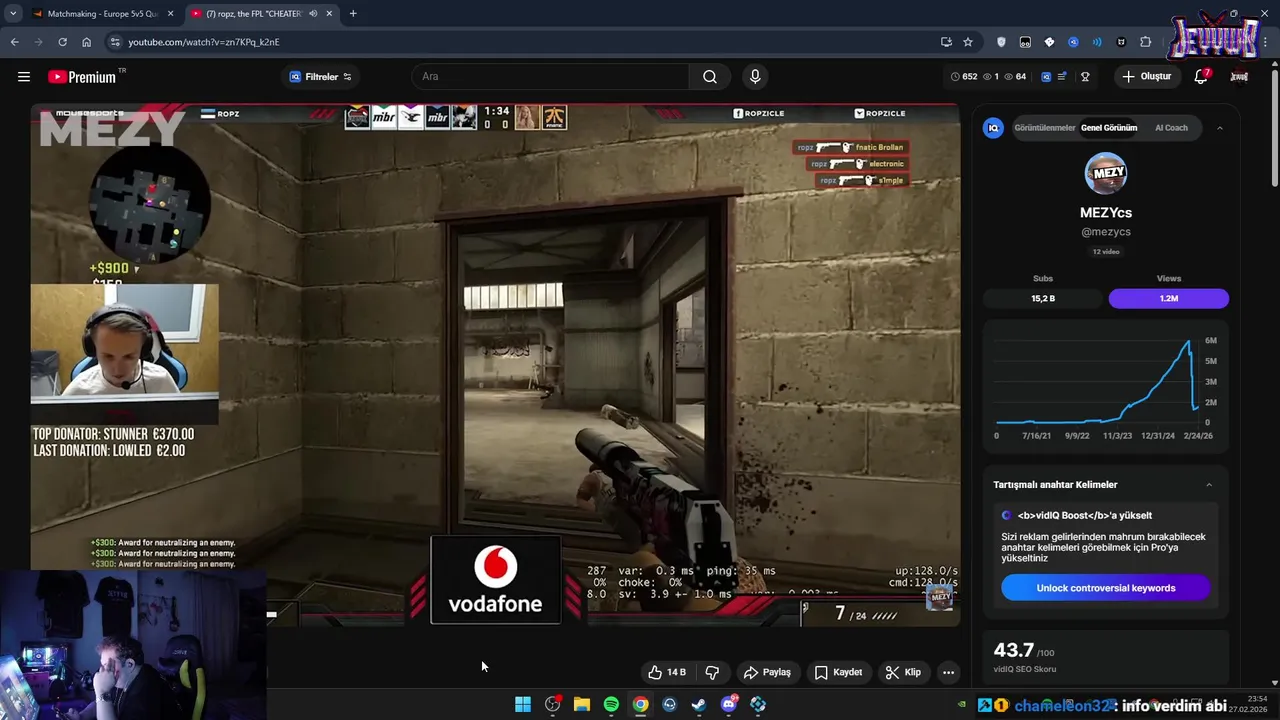Open the tab search dropdown arrow
The height and width of the screenshot is (720, 1280).
13,14
